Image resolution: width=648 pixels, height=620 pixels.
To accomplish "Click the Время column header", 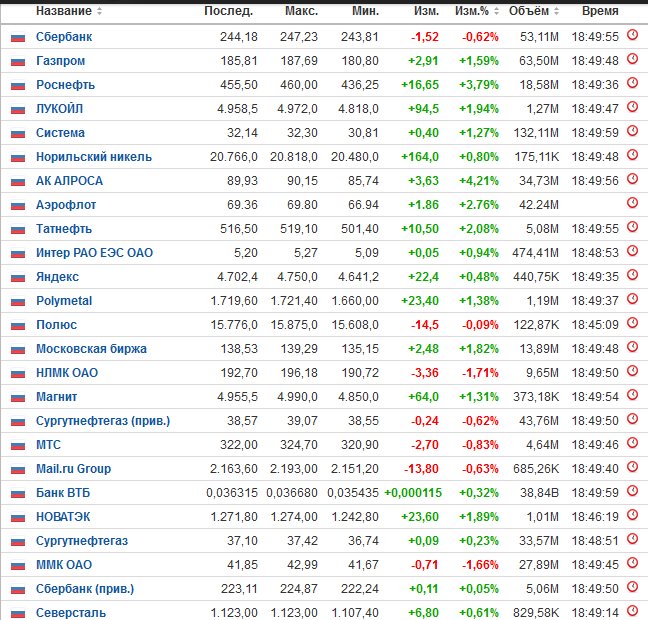I will click(x=600, y=11).
